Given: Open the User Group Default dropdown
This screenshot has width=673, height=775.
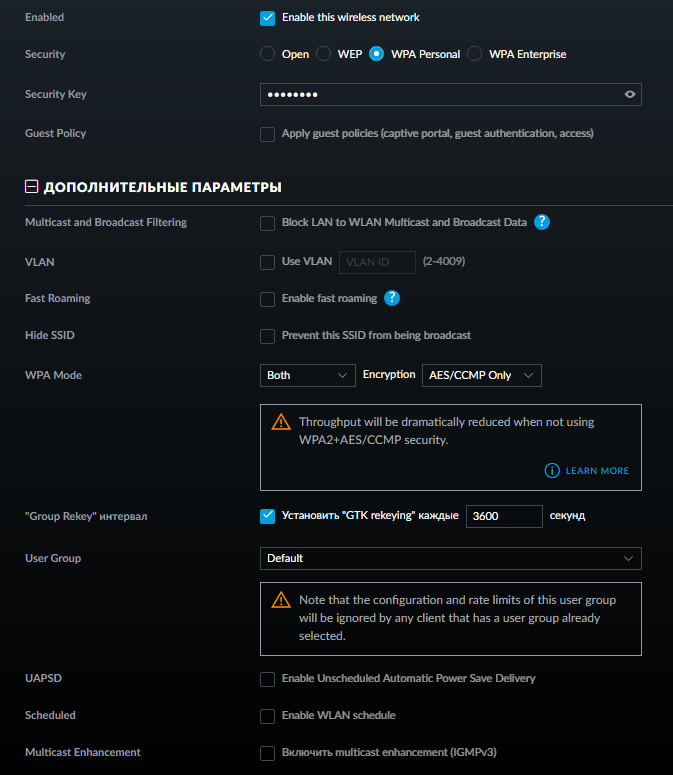Looking at the screenshot, I should 451,559.
